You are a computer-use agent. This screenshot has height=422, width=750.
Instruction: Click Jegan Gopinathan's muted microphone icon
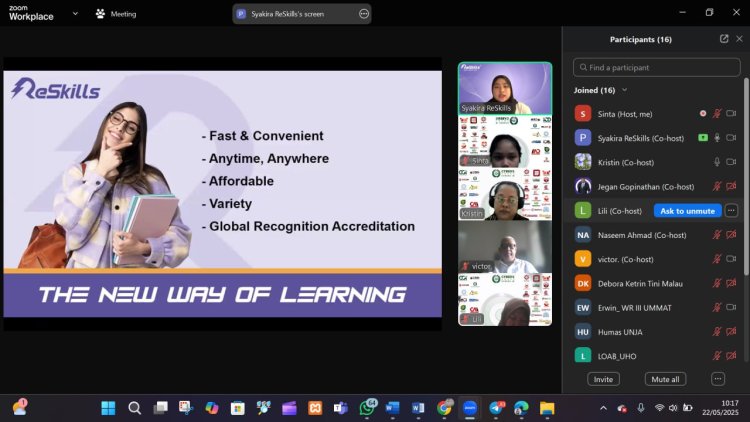click(717, 186)
